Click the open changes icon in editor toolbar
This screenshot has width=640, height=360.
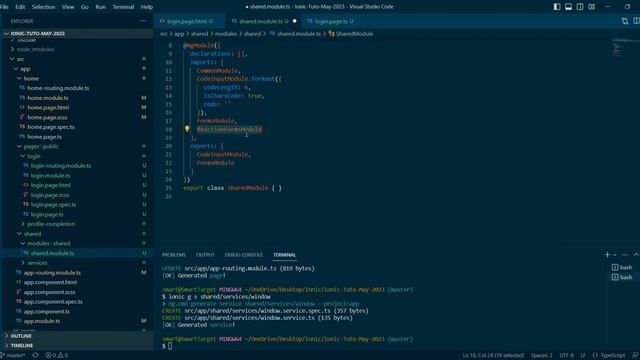click(625, 21)
